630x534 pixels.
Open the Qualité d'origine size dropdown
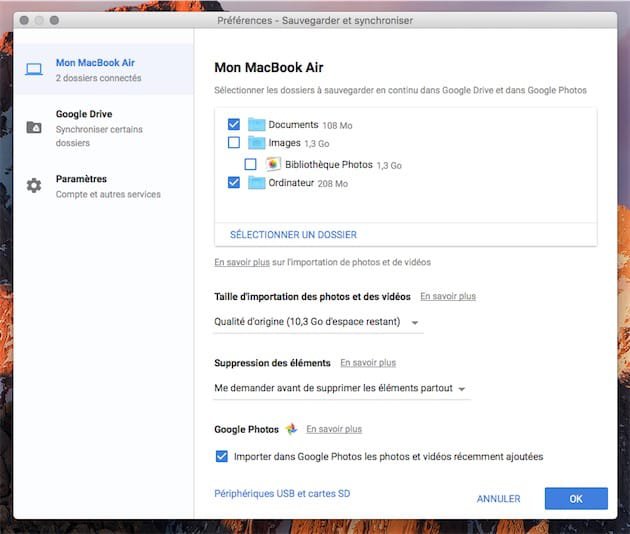[x=318, y=322]
